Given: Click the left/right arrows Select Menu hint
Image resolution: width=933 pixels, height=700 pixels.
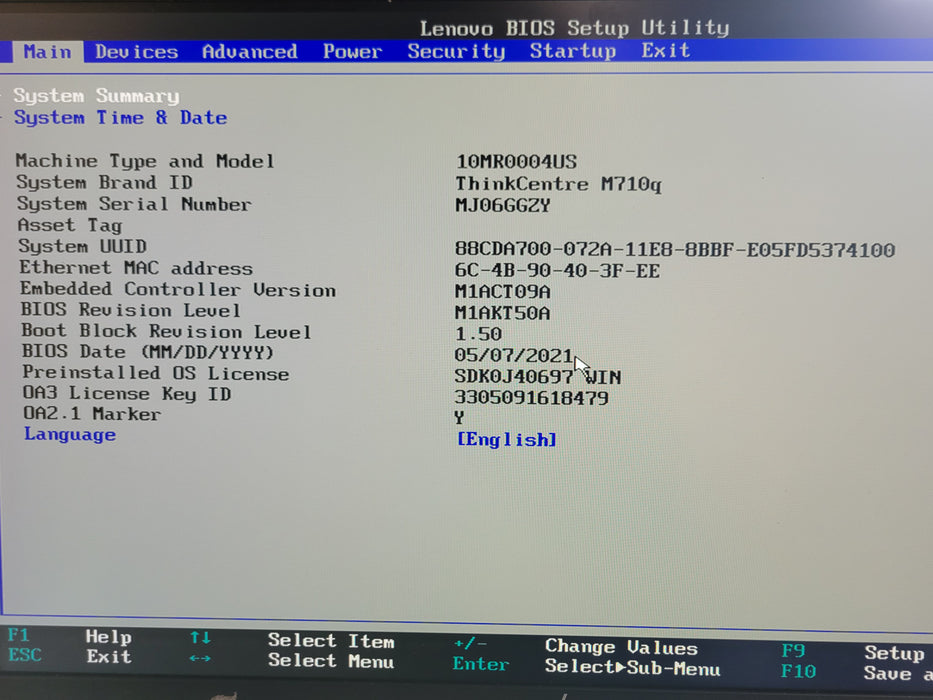Looking at the screenshot, I should (x=292, y=660).
